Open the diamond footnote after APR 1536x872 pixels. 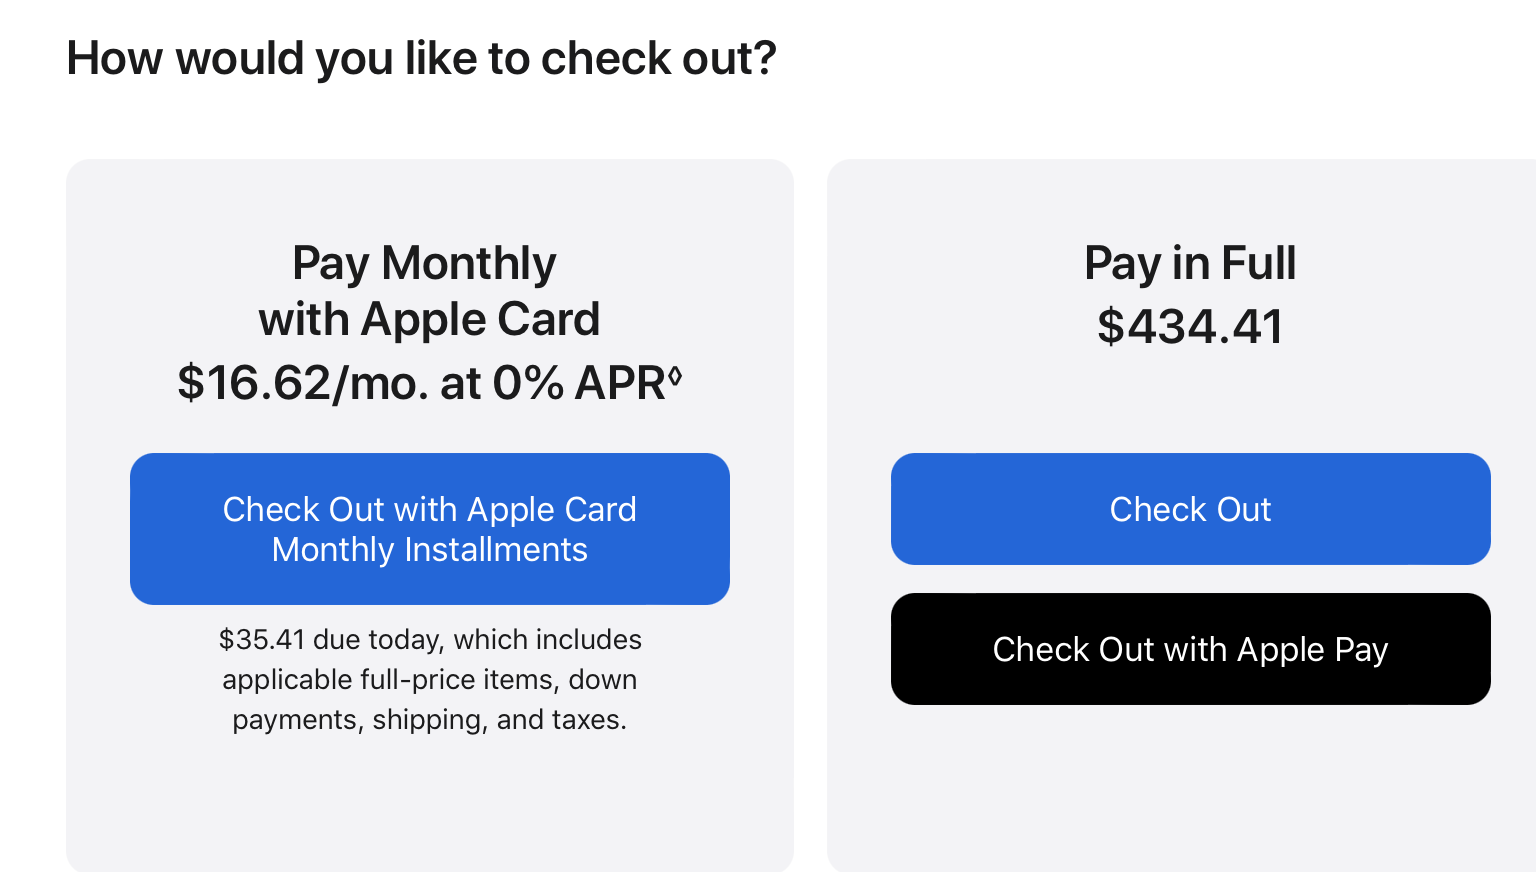675,377
